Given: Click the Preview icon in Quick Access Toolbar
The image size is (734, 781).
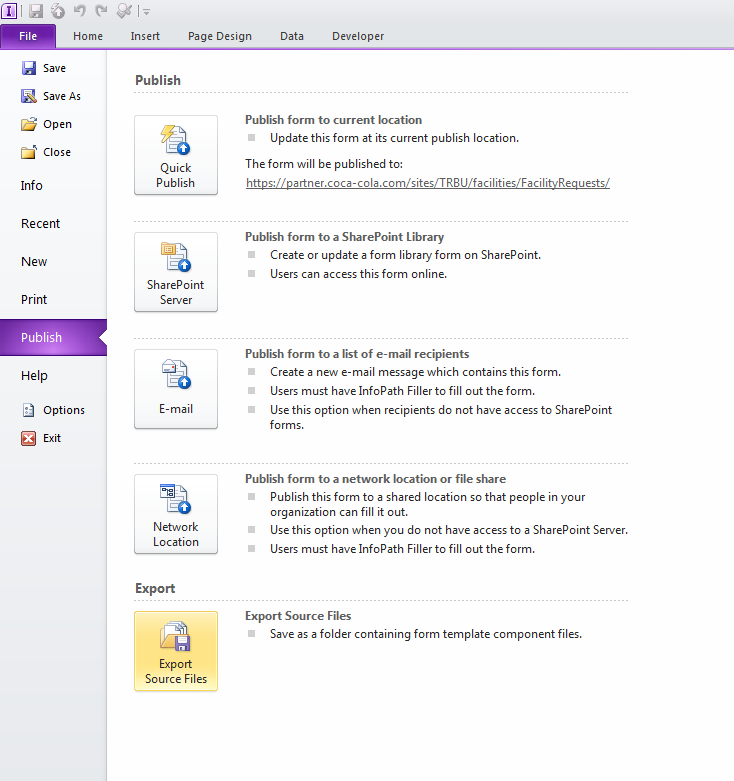Looking at the screenshot, I should (124, 10).
